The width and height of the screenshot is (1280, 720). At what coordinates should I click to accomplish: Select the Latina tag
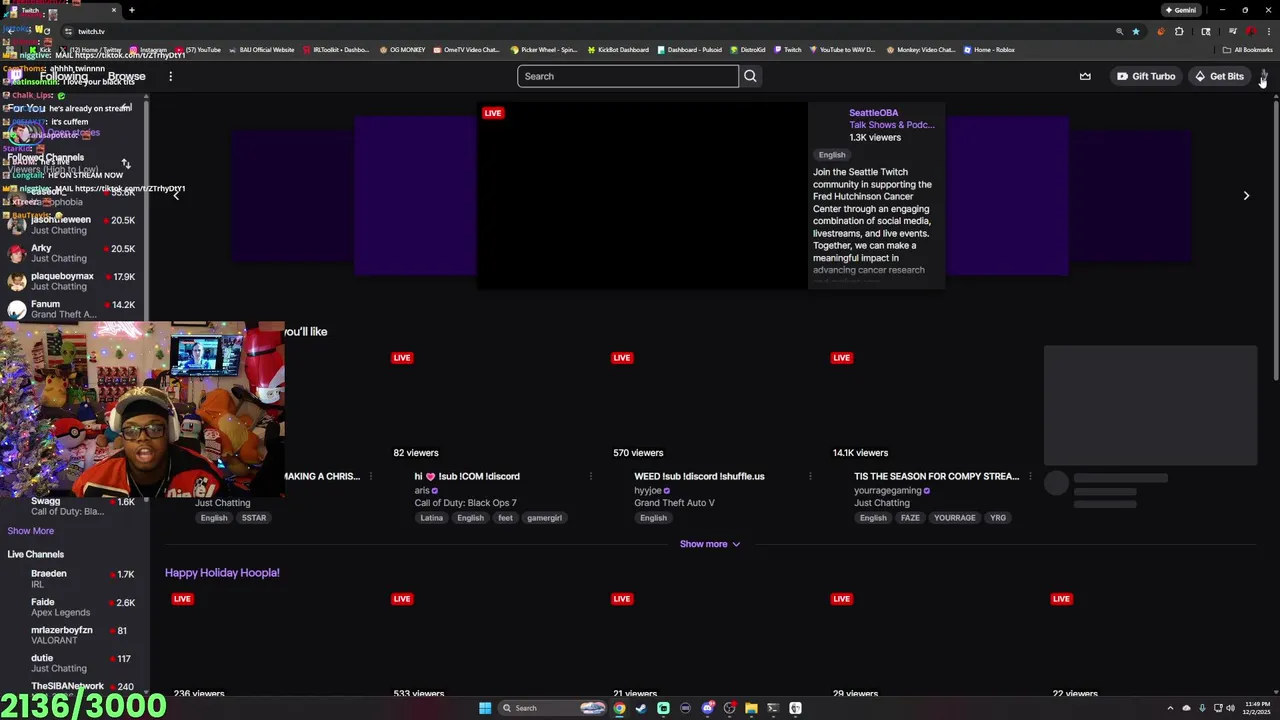point(431,518)
